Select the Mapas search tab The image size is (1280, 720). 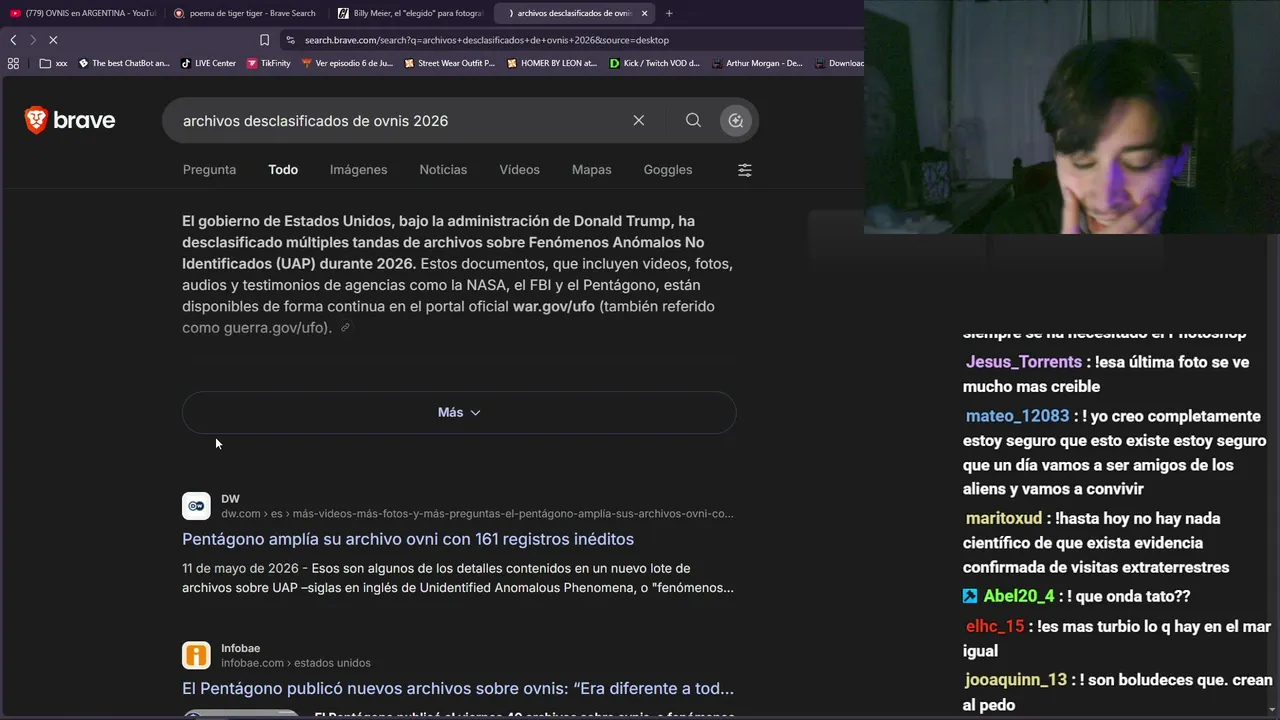tap(591, 170)
